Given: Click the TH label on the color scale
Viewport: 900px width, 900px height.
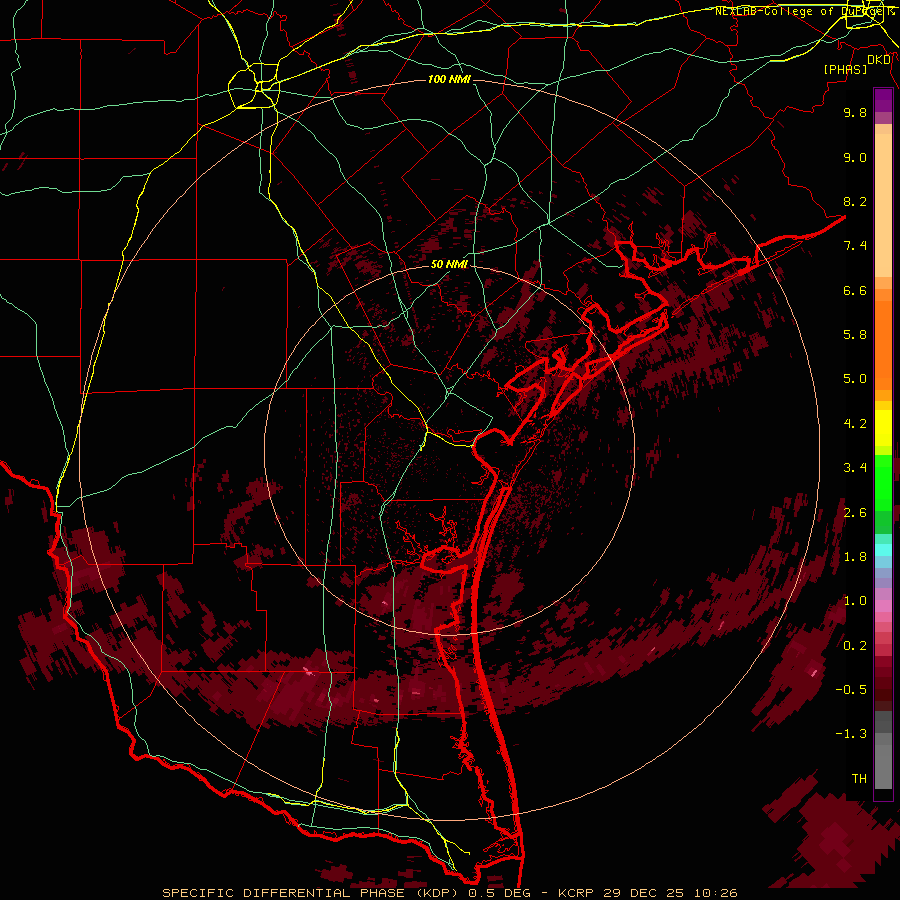Looking at the screenshot, I should [859, 779].
